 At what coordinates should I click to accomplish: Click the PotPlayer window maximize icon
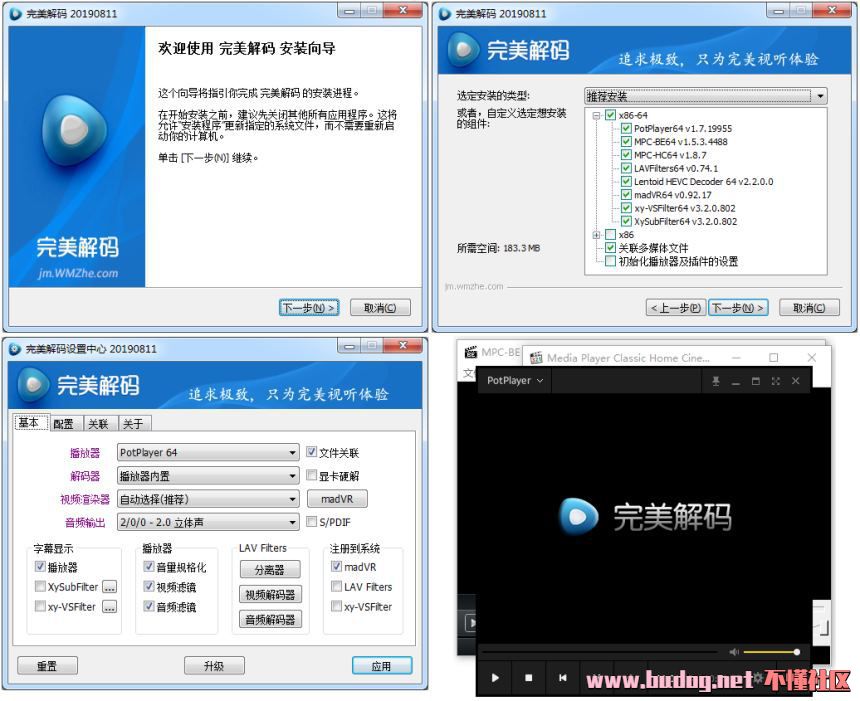[x=755, y=381]
